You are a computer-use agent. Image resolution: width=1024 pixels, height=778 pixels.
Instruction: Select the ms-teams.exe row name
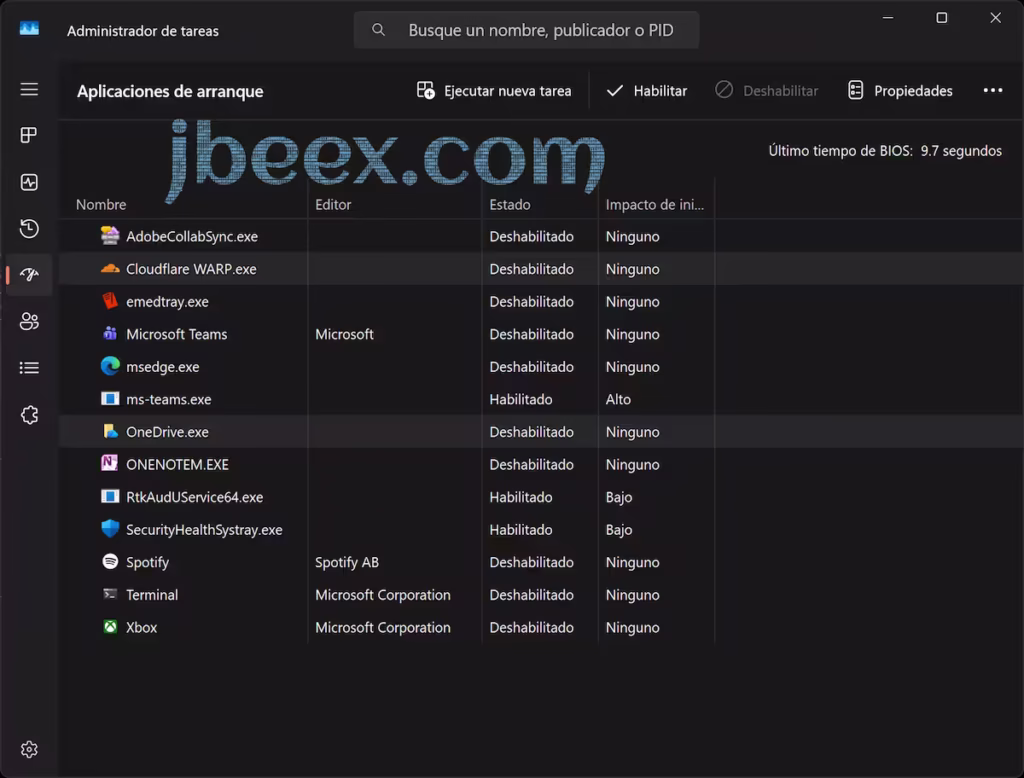click(168, 399)
